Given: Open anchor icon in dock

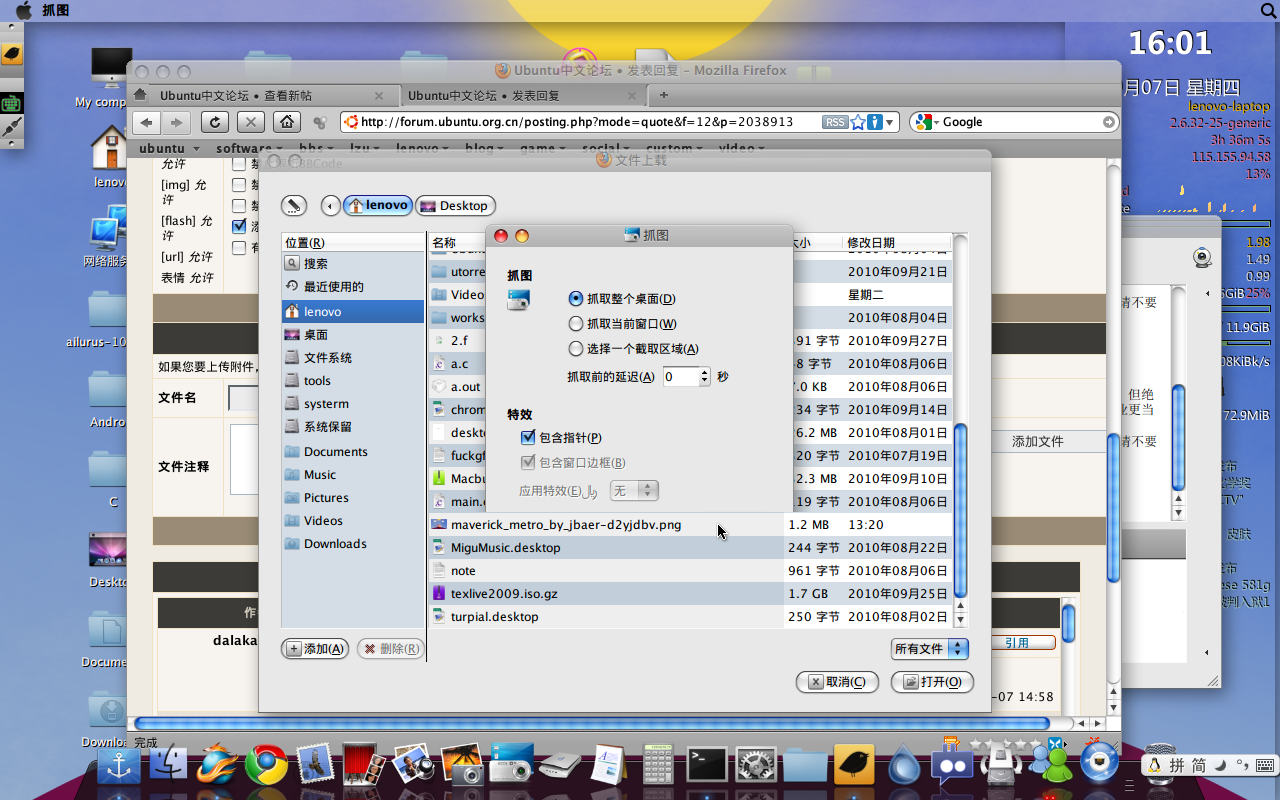Looking at the screenshot, I should pos(120,766).
